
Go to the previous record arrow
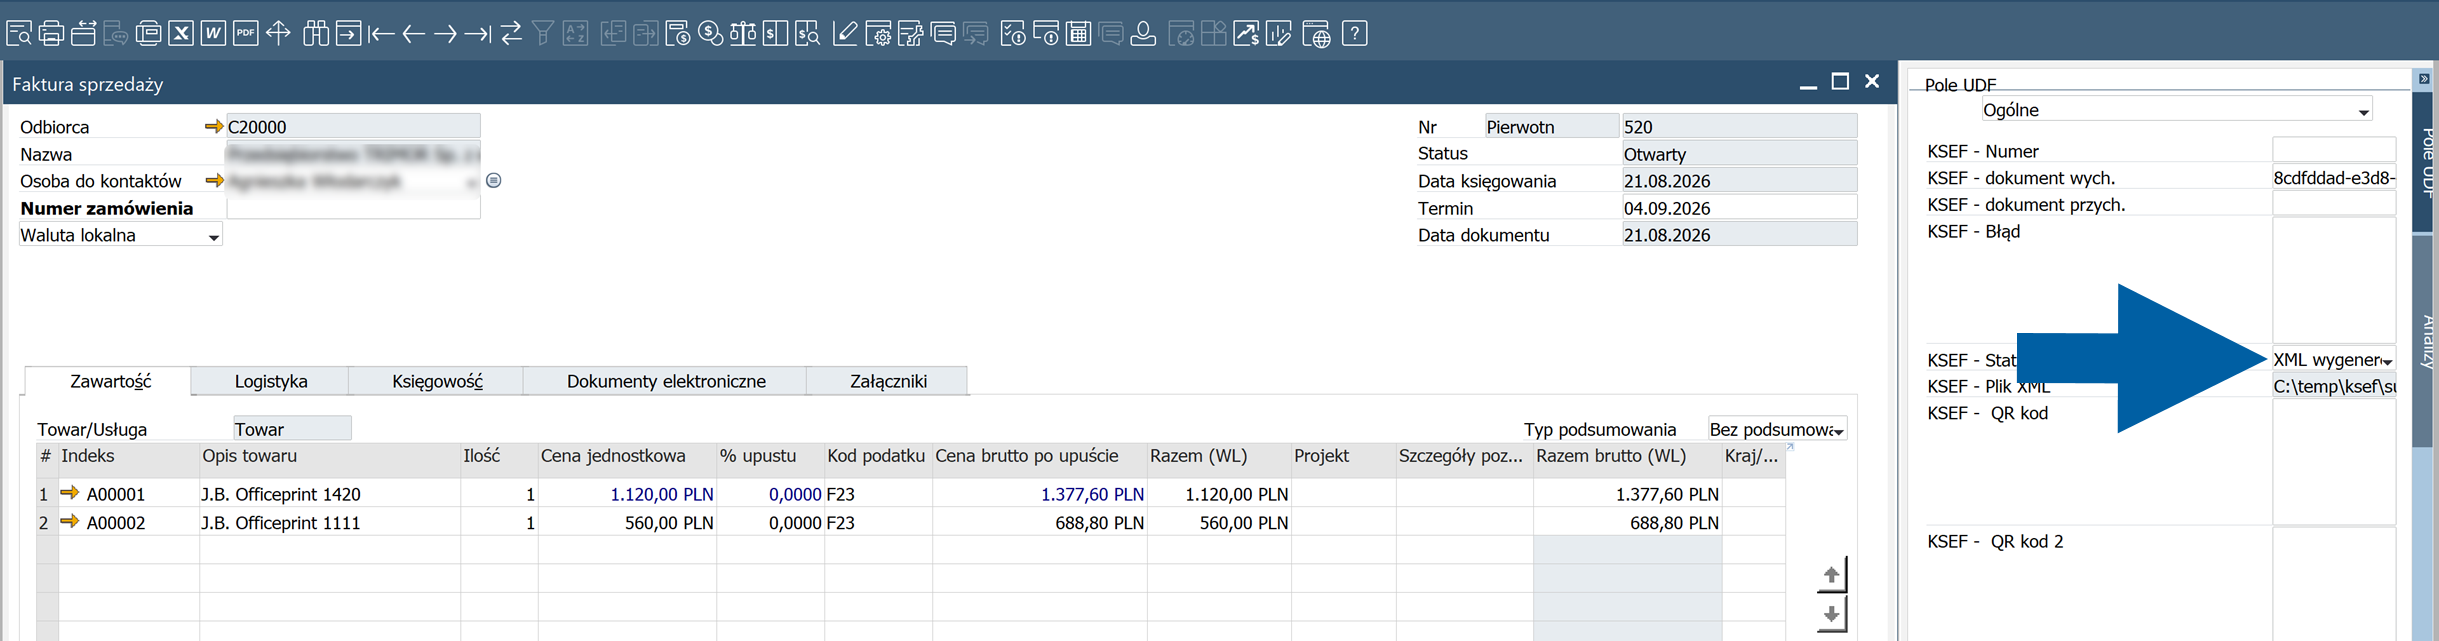413,34
